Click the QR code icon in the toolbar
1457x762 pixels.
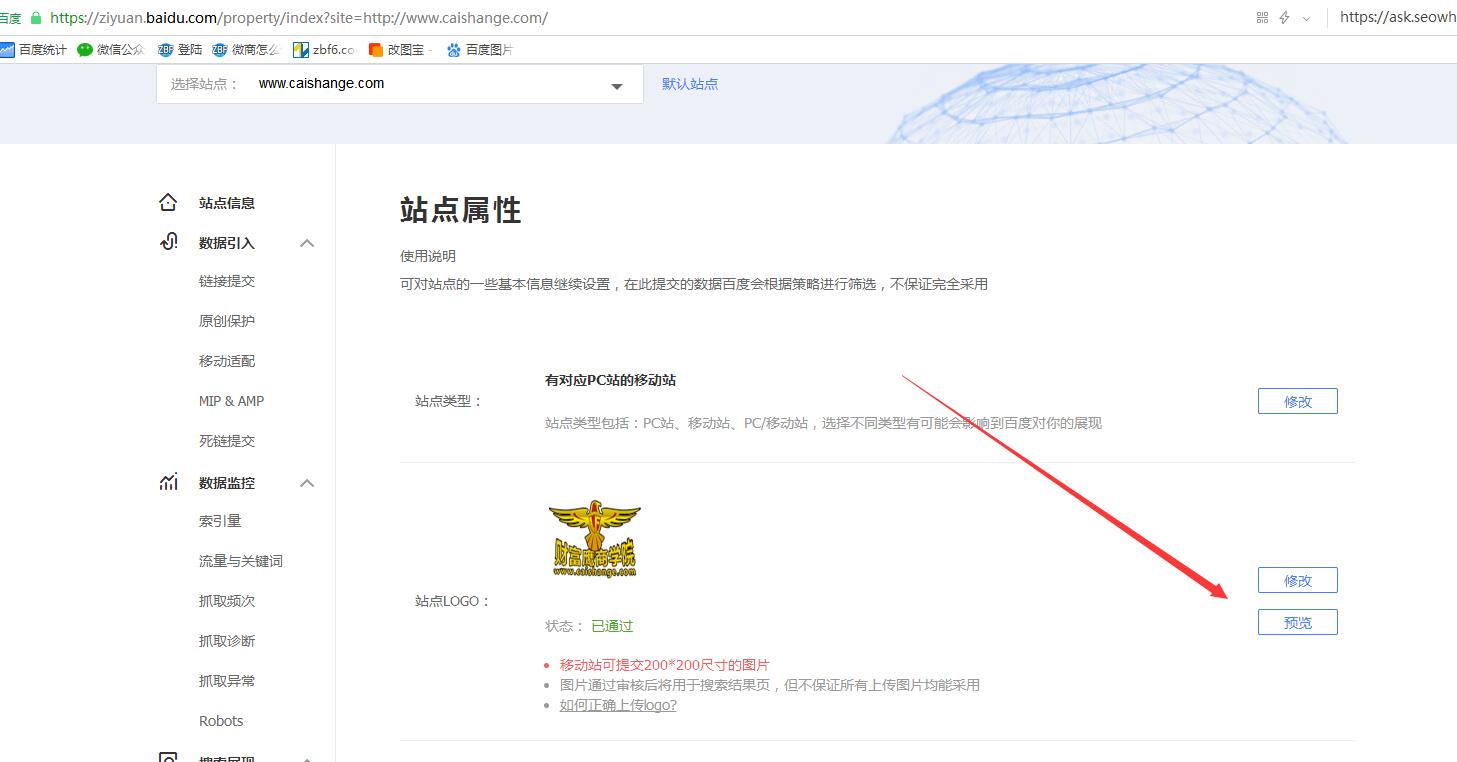(x=1261, y=17)
